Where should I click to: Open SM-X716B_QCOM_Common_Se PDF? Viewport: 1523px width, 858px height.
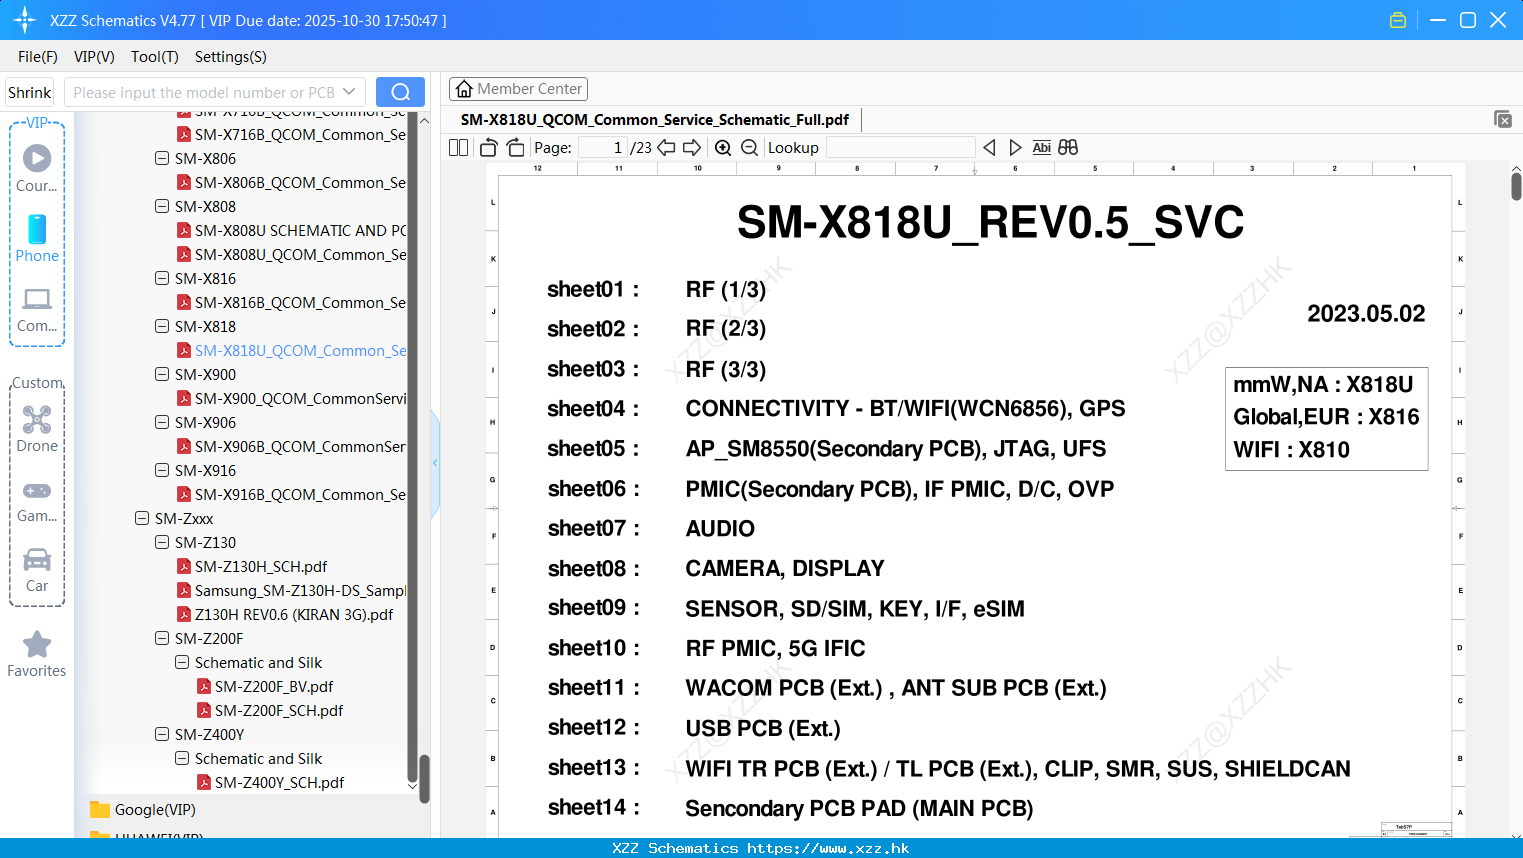300,134
